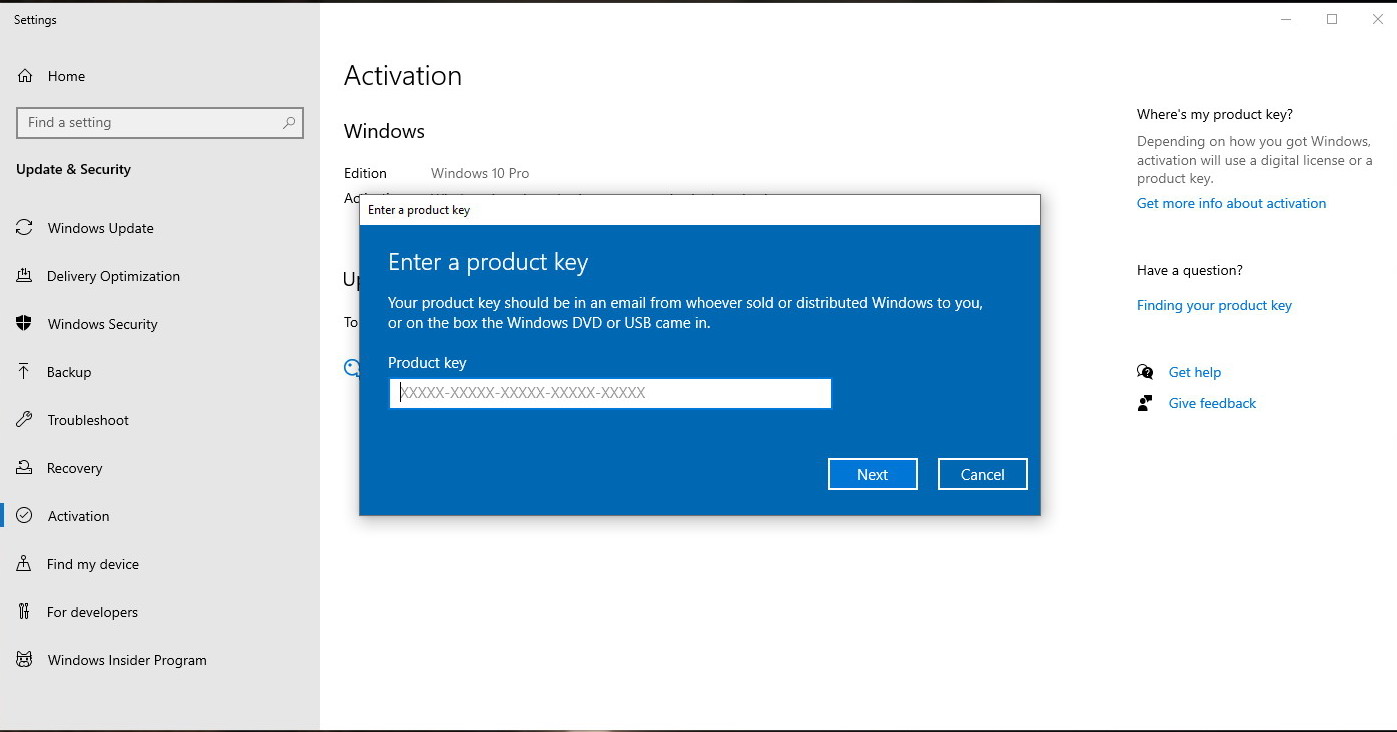1397x732 pixels.
Task: Open Windows Insider Program settings
Action: coord(160,660)
